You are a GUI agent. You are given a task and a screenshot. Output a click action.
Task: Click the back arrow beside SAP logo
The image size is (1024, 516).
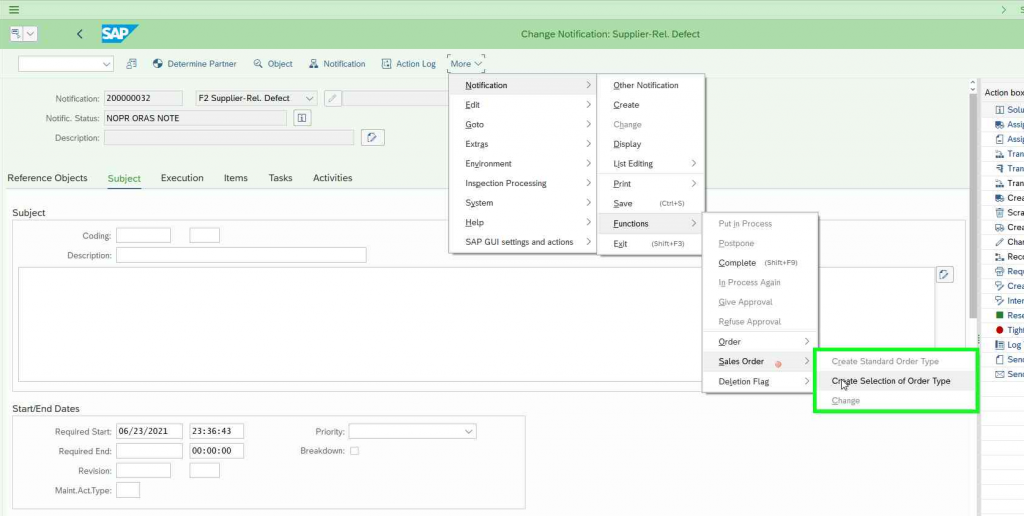(x=80, y=34)
